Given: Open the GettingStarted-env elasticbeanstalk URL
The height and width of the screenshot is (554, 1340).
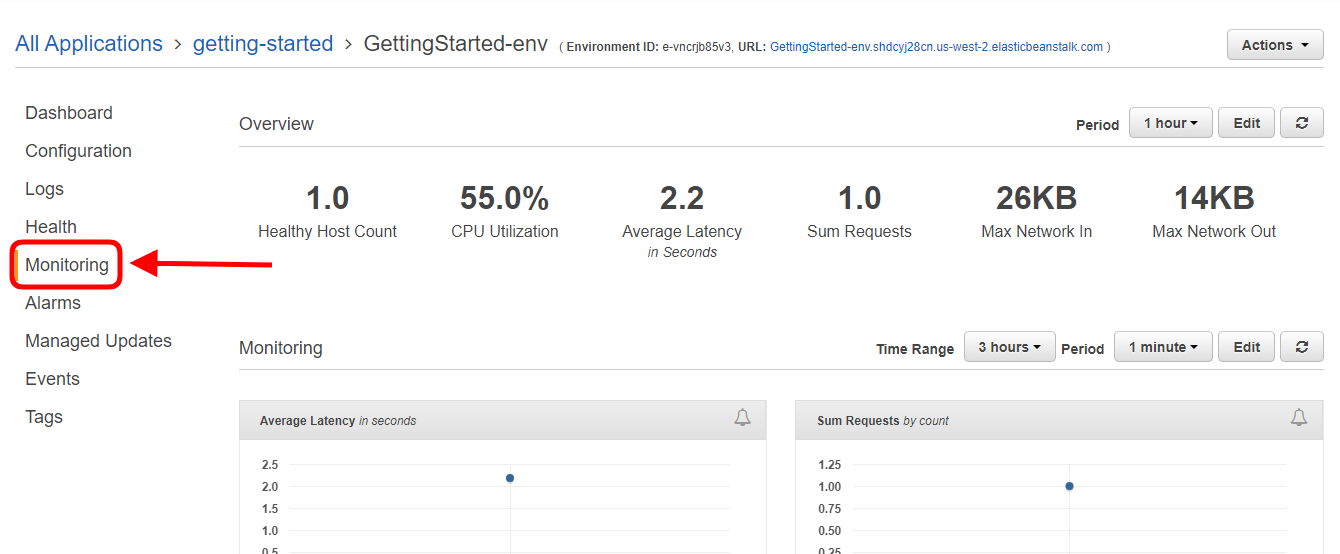Looking at the screenshot, I should coord(936,47).
